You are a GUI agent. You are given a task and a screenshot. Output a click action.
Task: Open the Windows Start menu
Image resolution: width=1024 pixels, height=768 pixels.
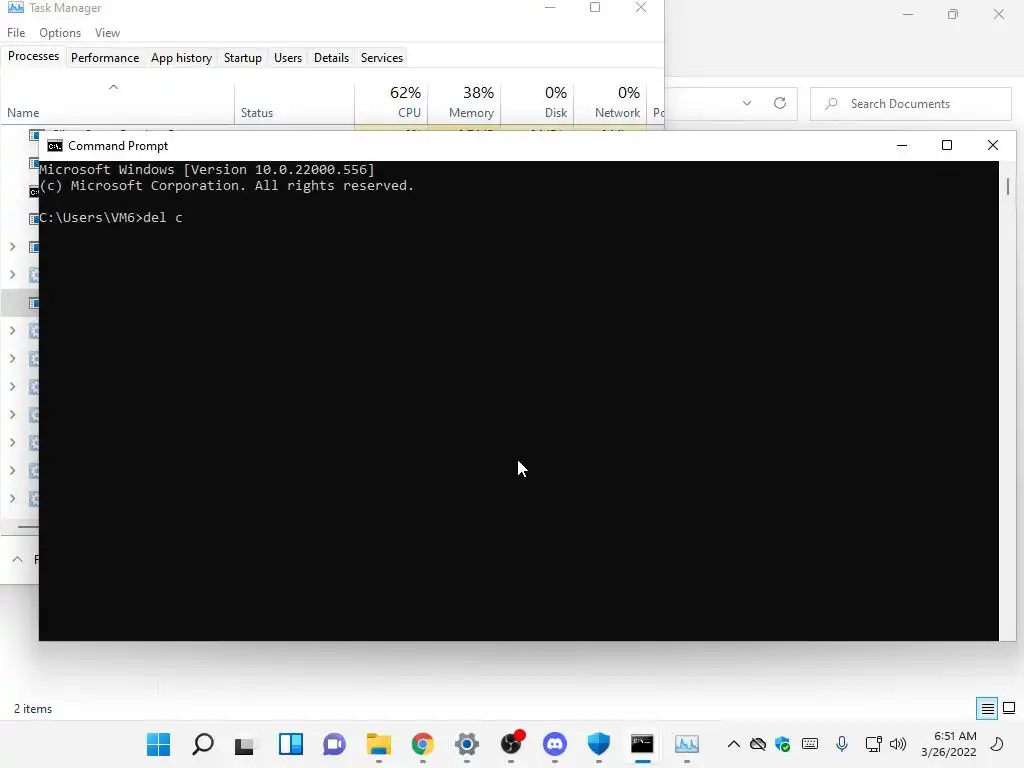pyautogui.click(x=159, y=744)
